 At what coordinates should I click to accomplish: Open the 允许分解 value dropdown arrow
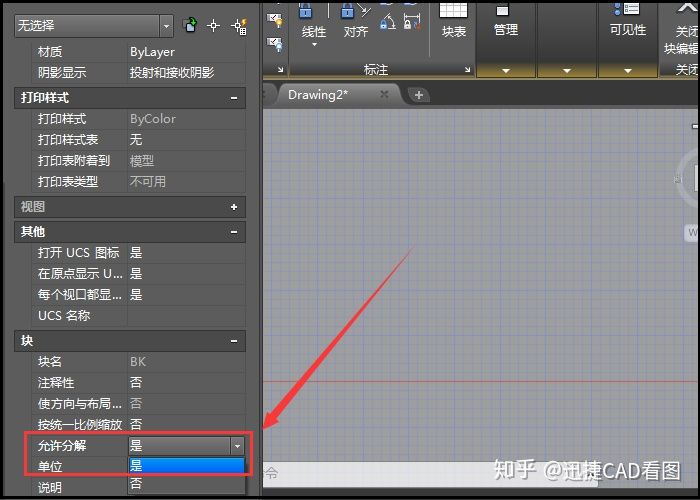[x=237, y=446]
